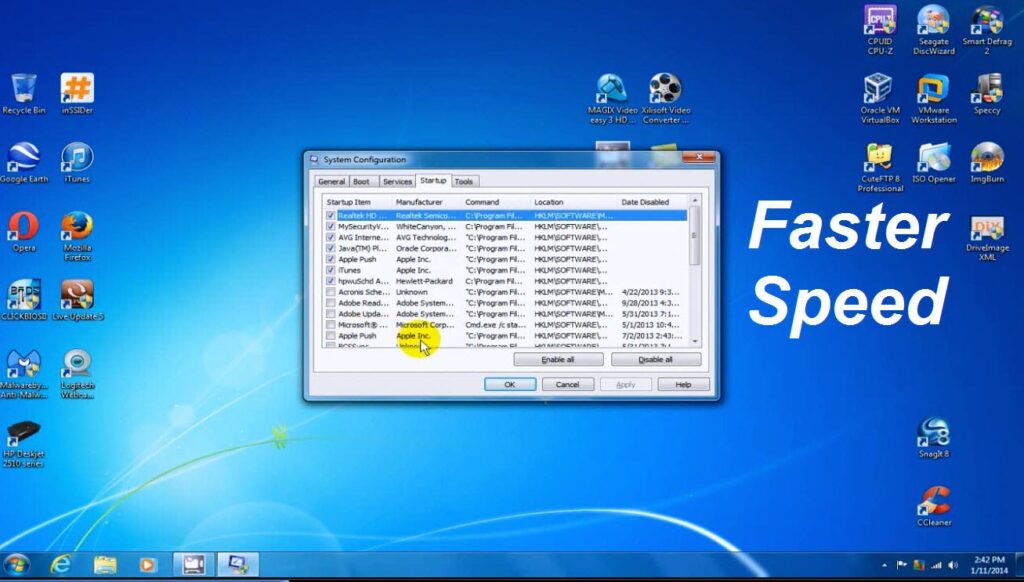Select Oracle VM VirtualBox desktop icon
Screen dimensions: 1024x582
click(880, 99)
